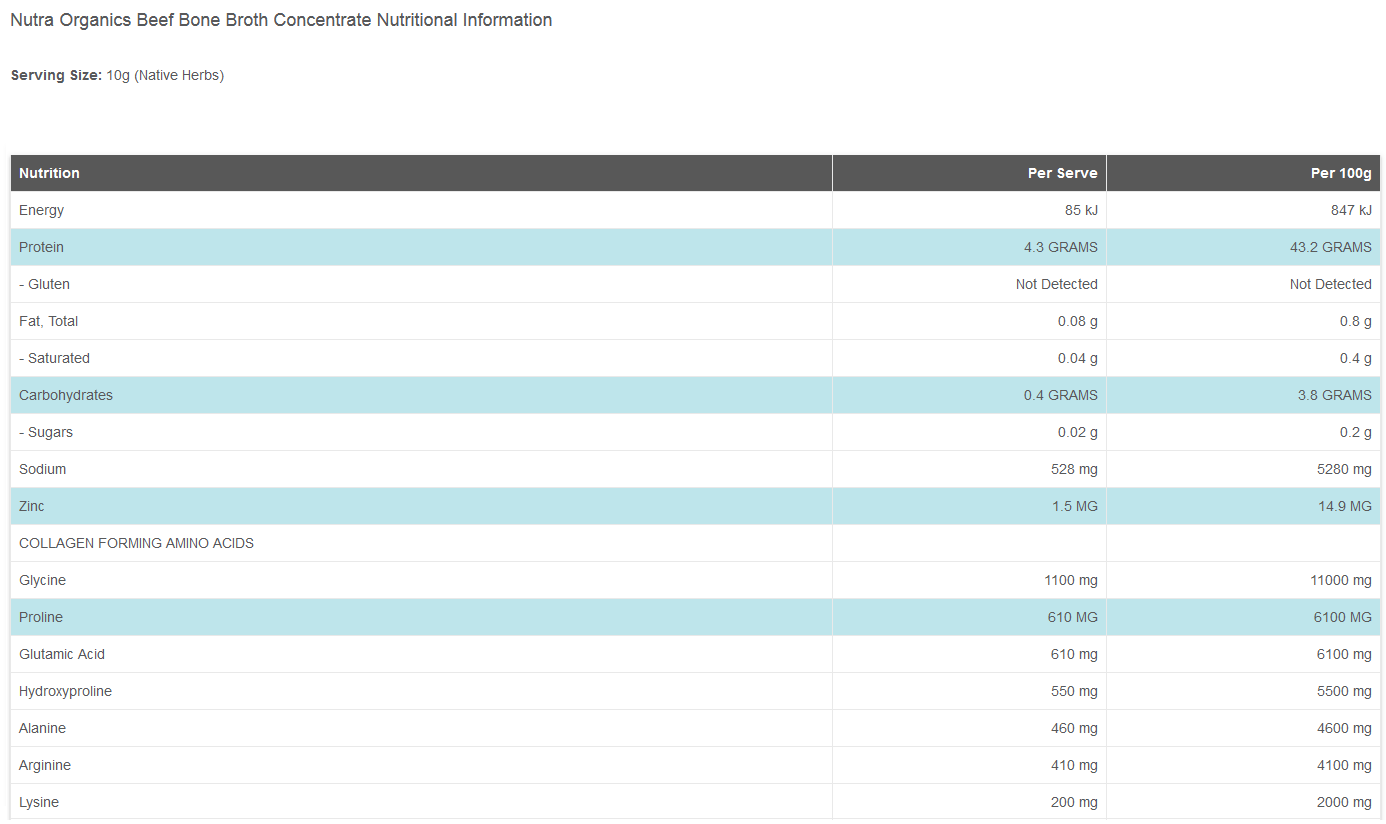The image size is (1386, 824).
Task: Select the Arginine row label
Action: 45,765
